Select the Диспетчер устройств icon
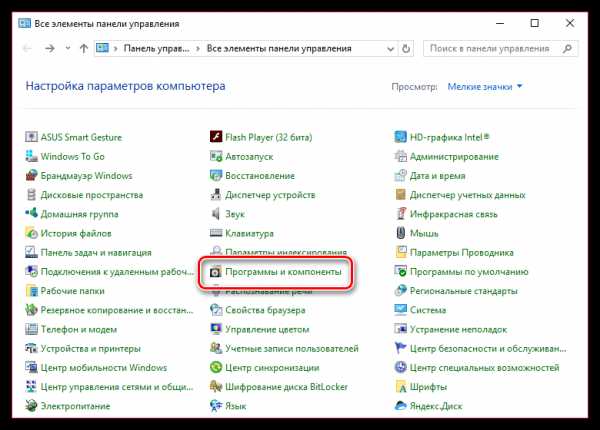 point(216,195)
